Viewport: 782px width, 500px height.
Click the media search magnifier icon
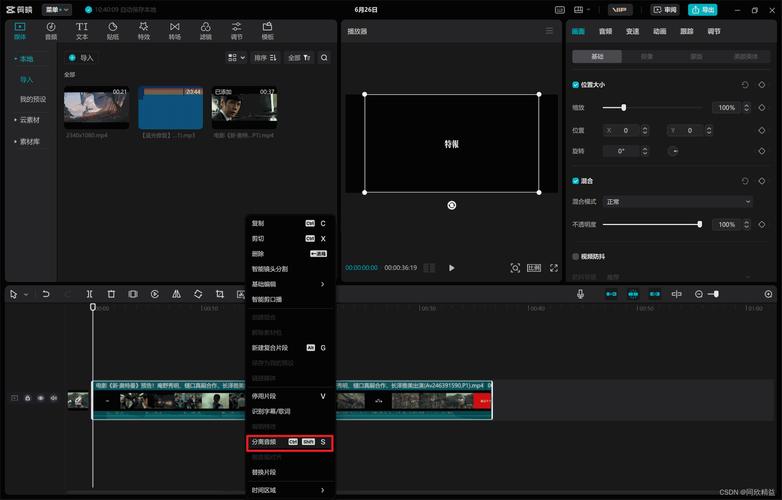point(324,58)
